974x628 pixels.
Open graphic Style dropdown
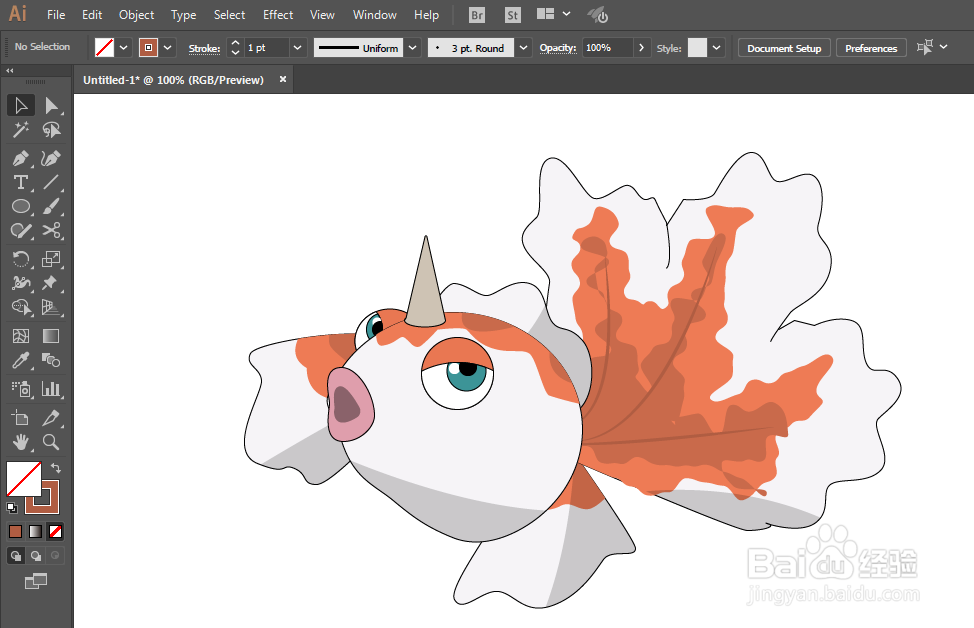click(717, 48)
